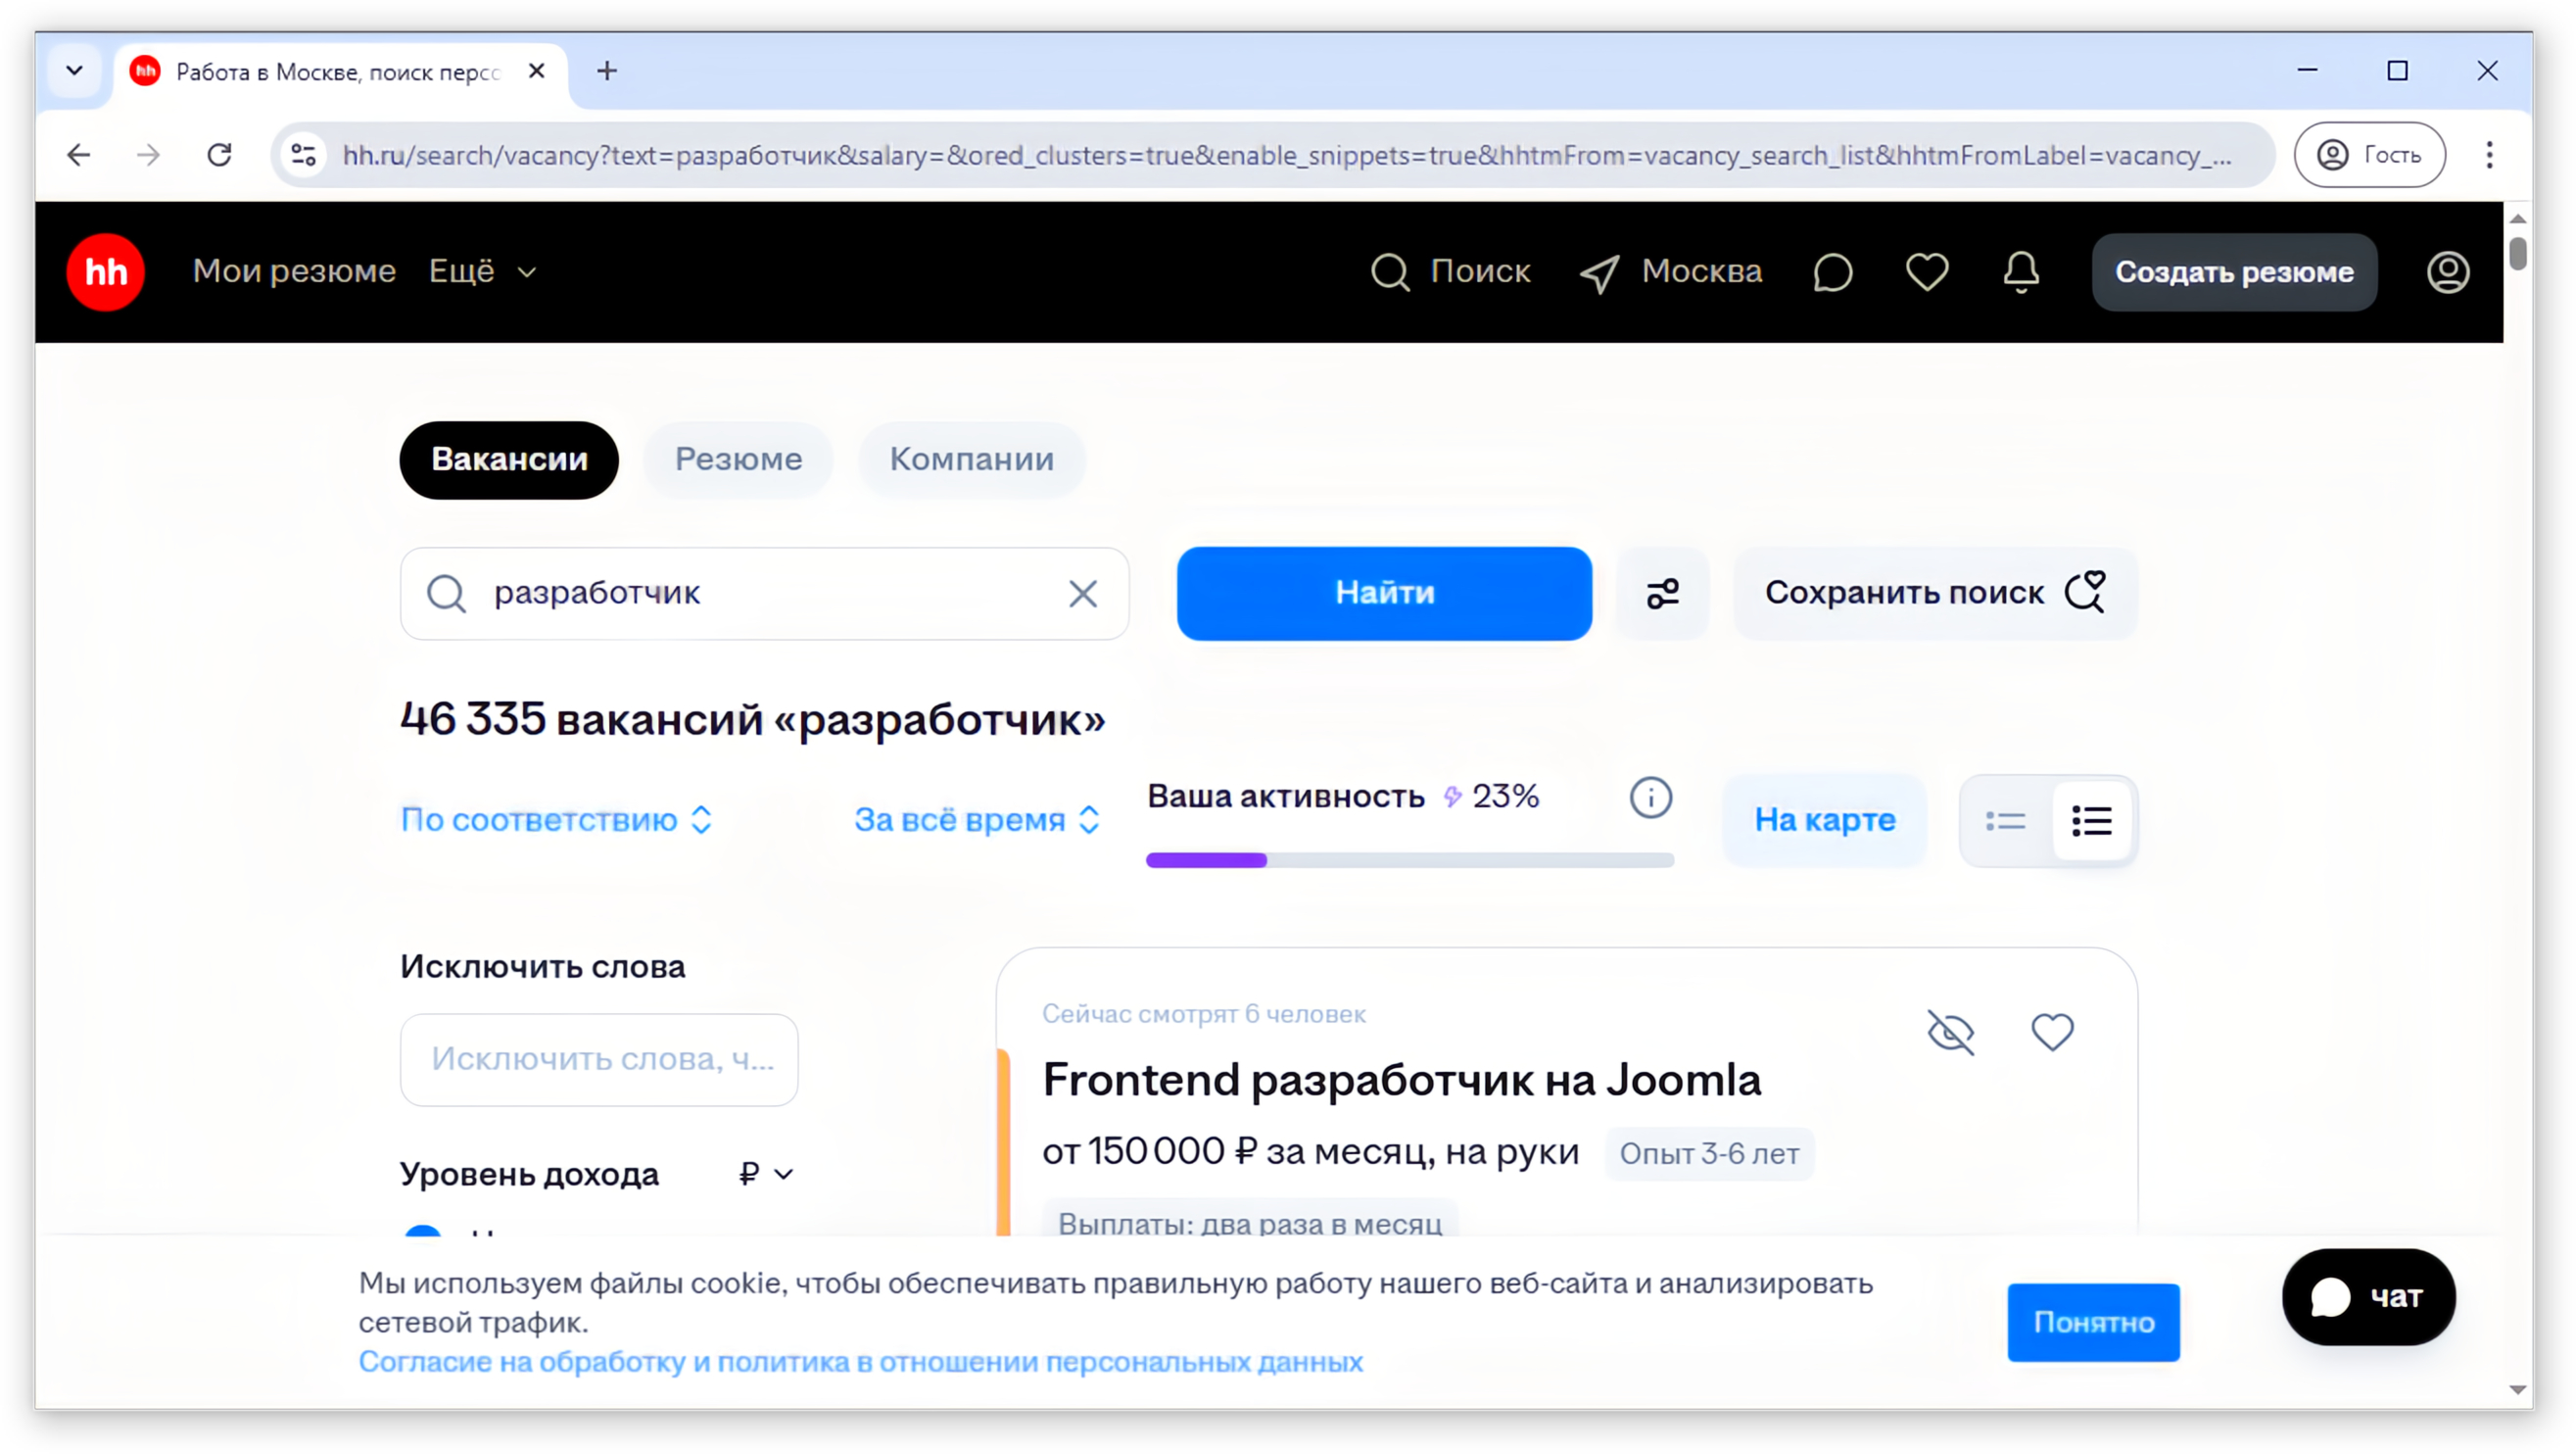Open the tab search dropdown arrow
2576x1454 pixels.
(75, 71)
